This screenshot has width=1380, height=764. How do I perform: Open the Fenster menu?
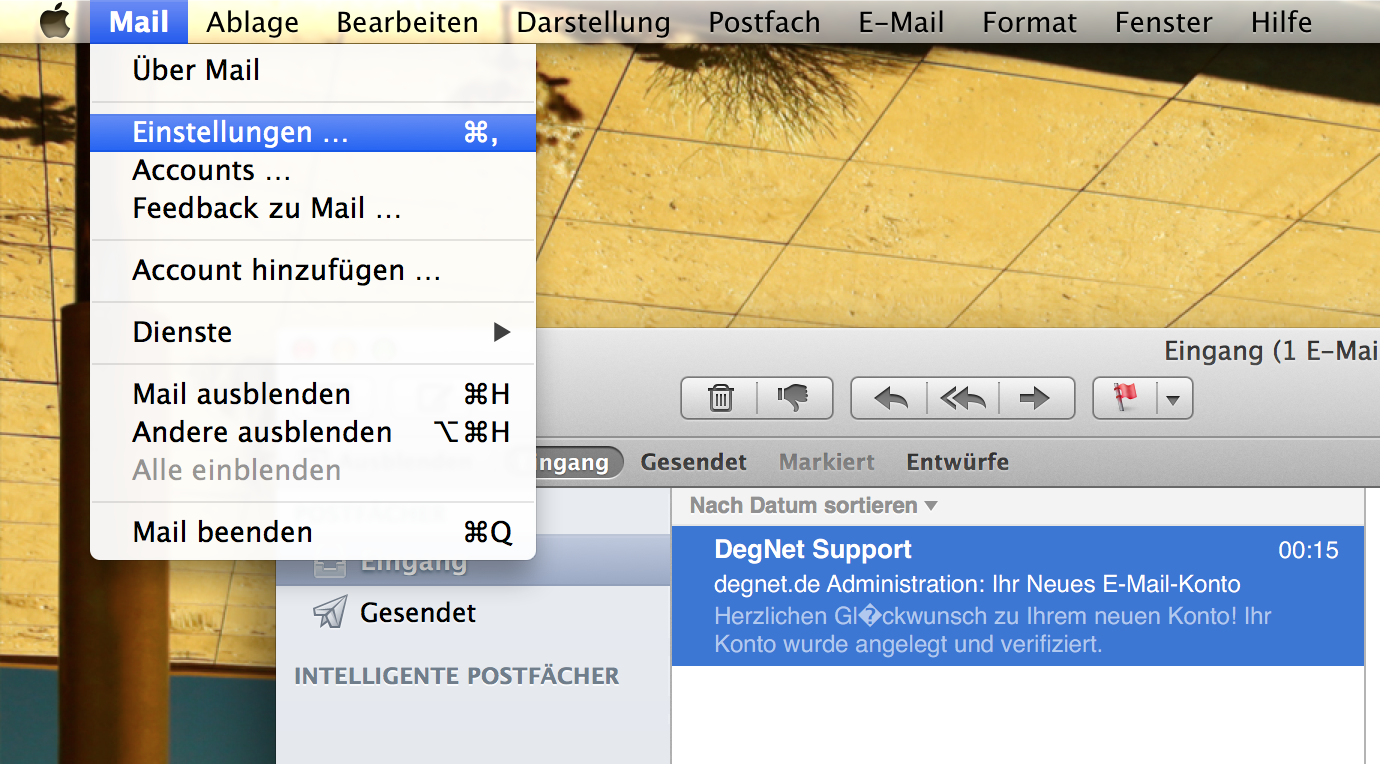click(1165, 21)
